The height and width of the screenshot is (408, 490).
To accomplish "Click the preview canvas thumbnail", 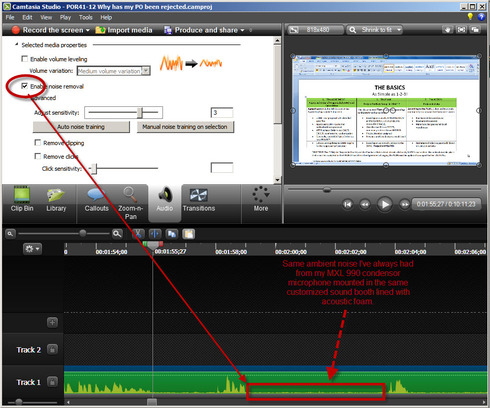I will click(x=386, y=110).
